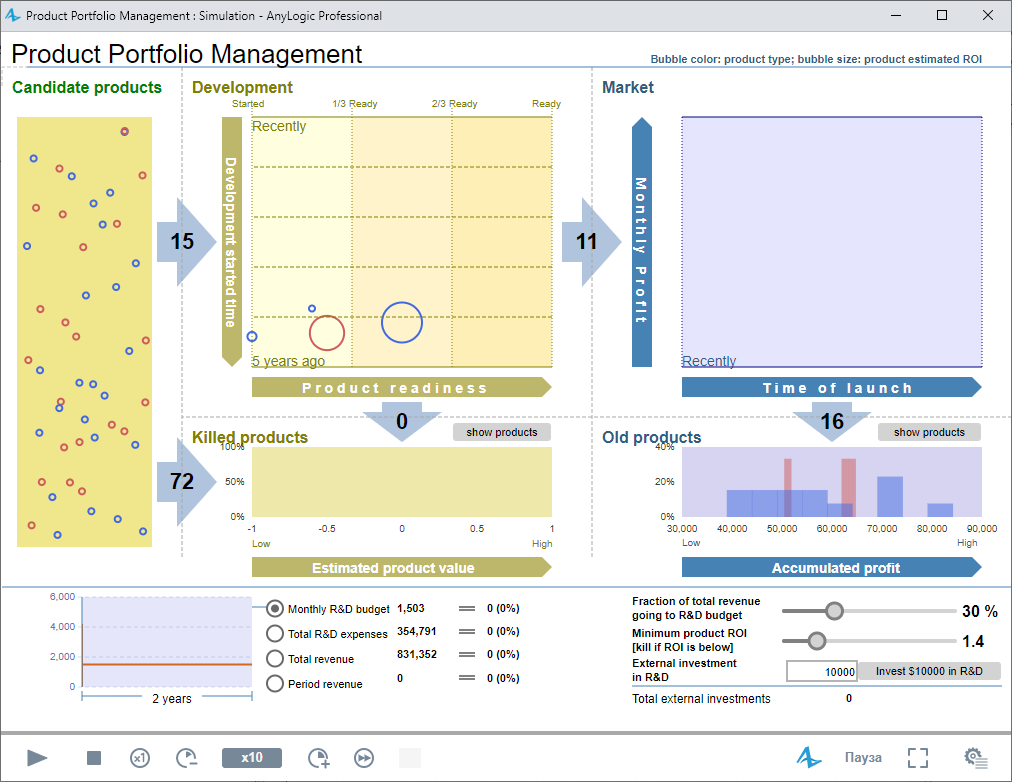Viewport: 1012px width, 782px height.
Task: Select the Period revenue radio button
Action: point(275,683)
